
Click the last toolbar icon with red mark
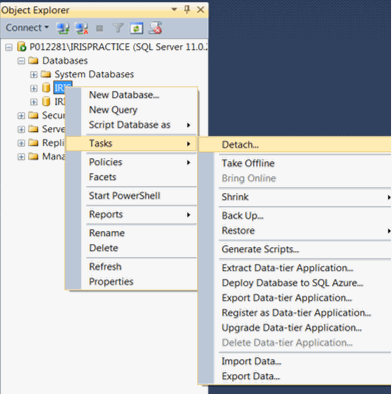tap(155, 28)
